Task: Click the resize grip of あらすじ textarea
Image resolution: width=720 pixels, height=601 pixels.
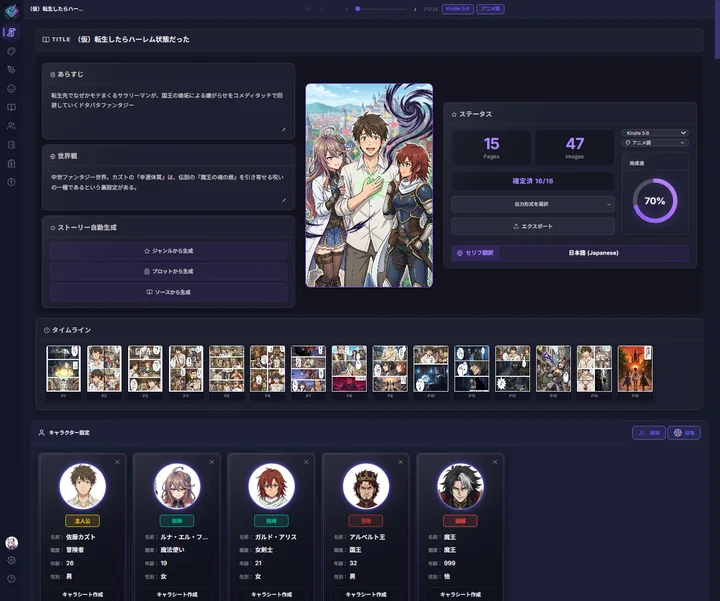Action: tap(284, 129)
